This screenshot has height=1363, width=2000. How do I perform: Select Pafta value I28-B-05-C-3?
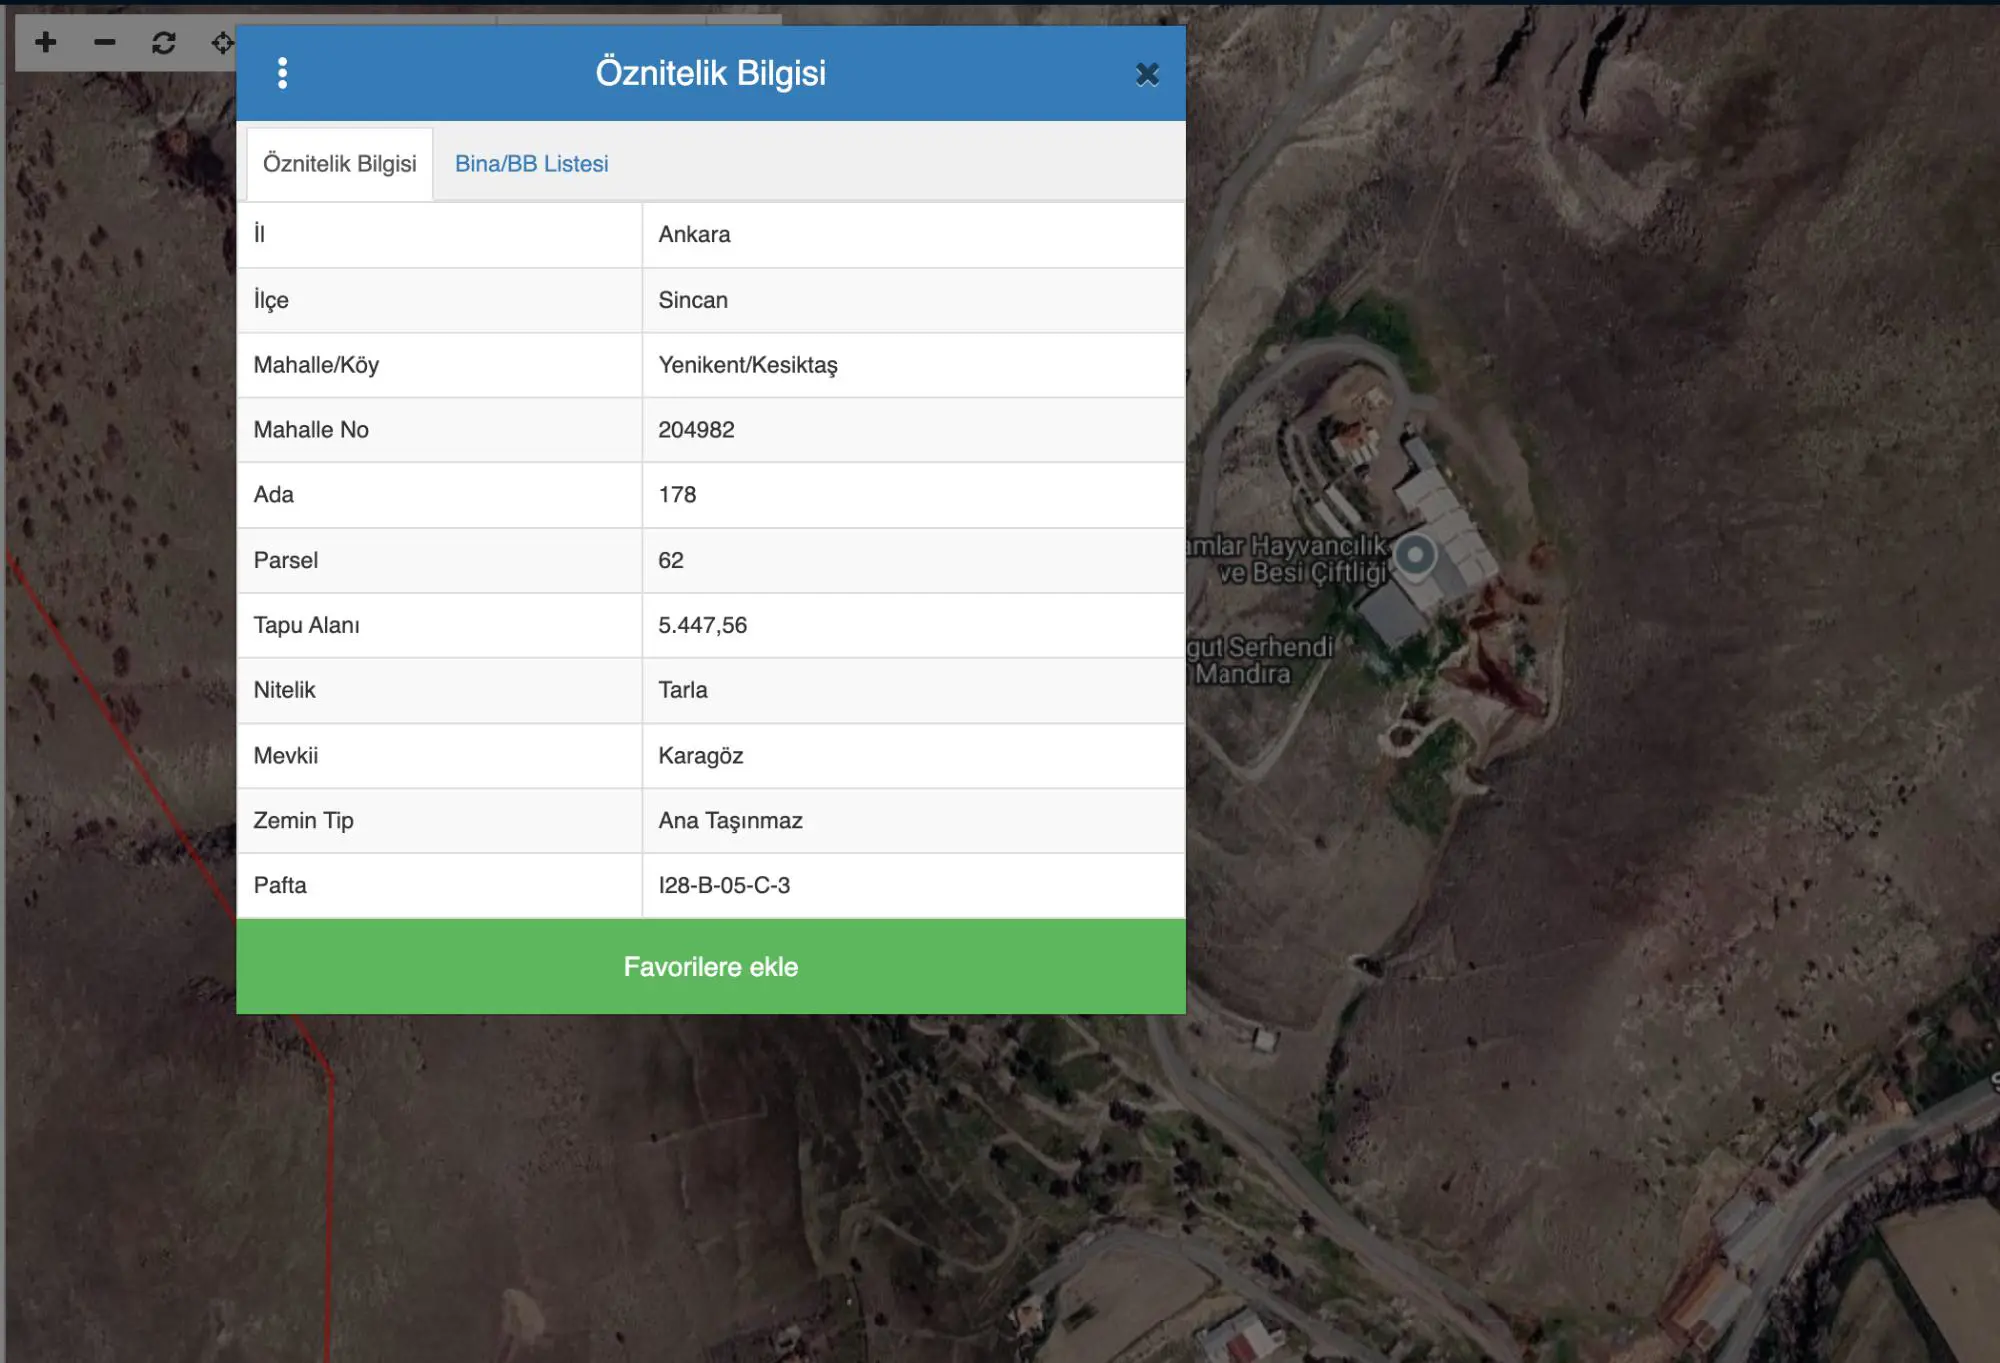point(724,886)
